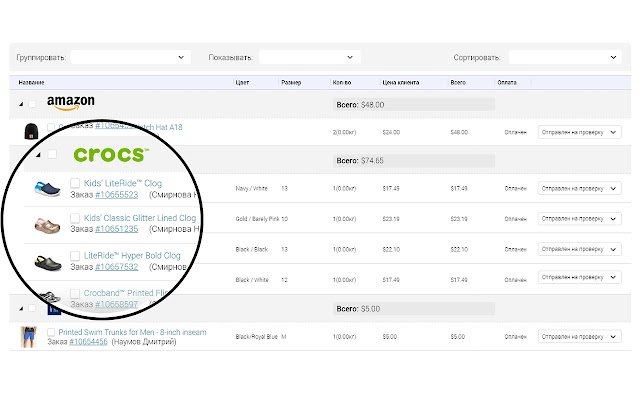Select the Printed Swim Trunks checkbox

tap(51, 332)
